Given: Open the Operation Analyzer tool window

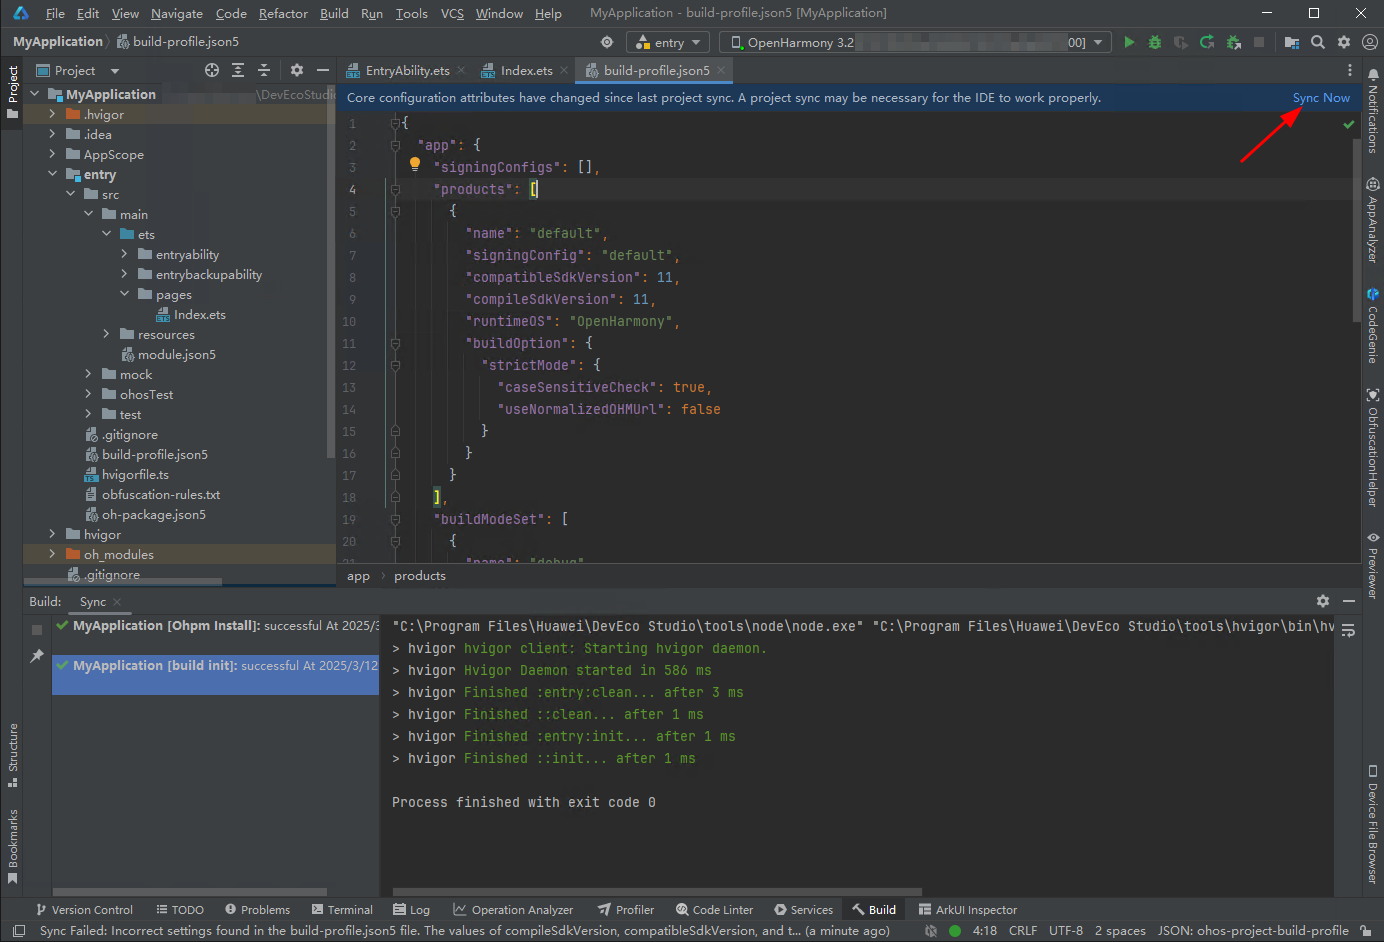Looking at the screenshot, I should 513,909.
